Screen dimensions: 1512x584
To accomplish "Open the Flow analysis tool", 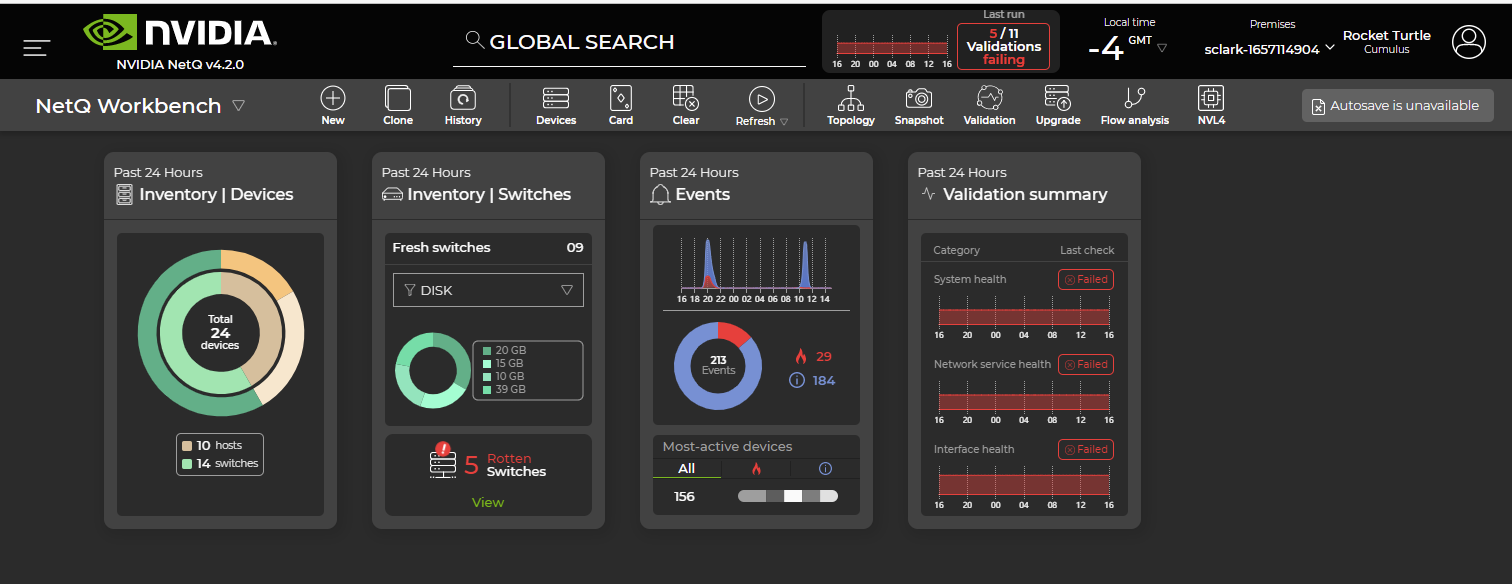I will tap(1134, 99).
